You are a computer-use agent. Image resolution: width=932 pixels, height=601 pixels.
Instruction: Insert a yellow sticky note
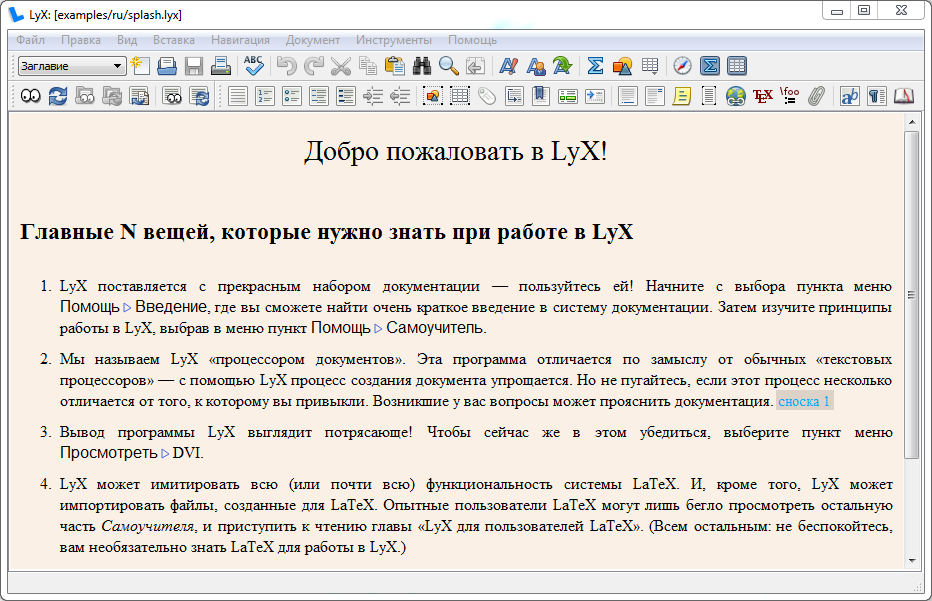pyautogui.click(x=682, y=96)
